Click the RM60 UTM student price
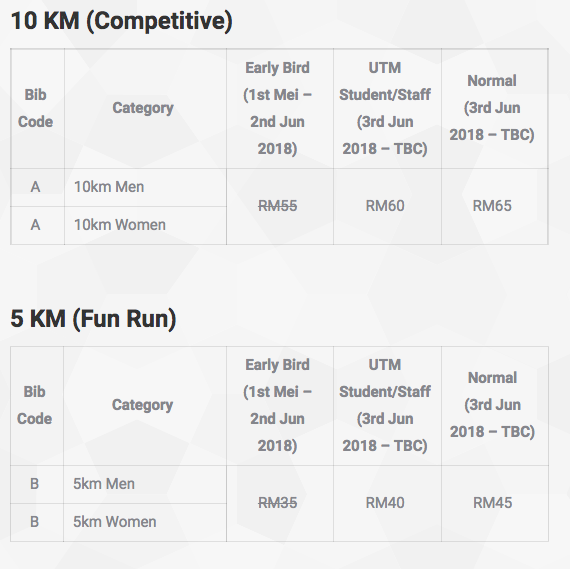Viewport: 570px width, 569px height. [385, 206]
